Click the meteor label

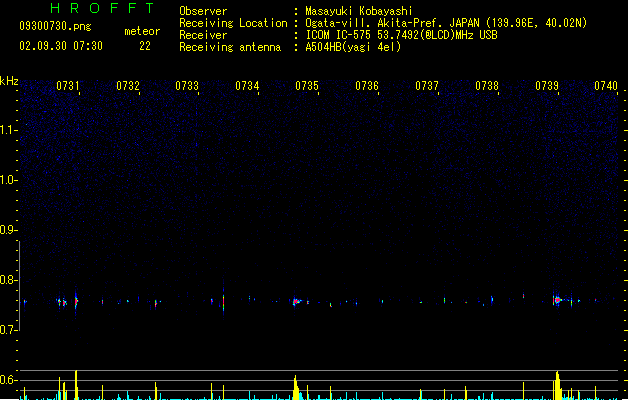pos(142,31)
